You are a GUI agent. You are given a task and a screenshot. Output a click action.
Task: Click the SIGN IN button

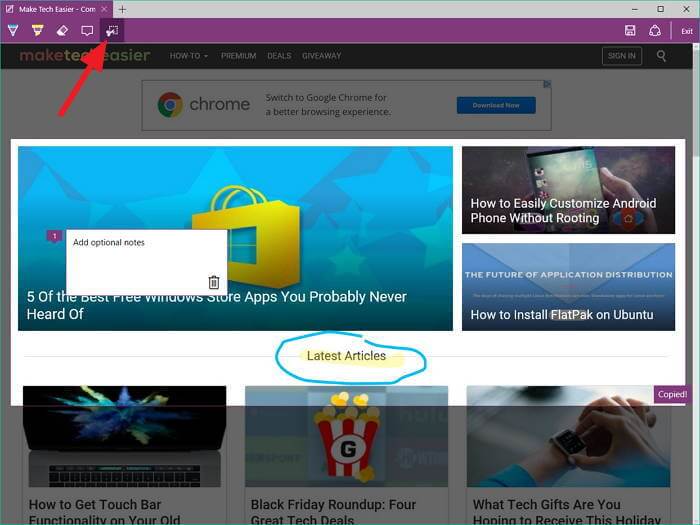tap(621, 56)
